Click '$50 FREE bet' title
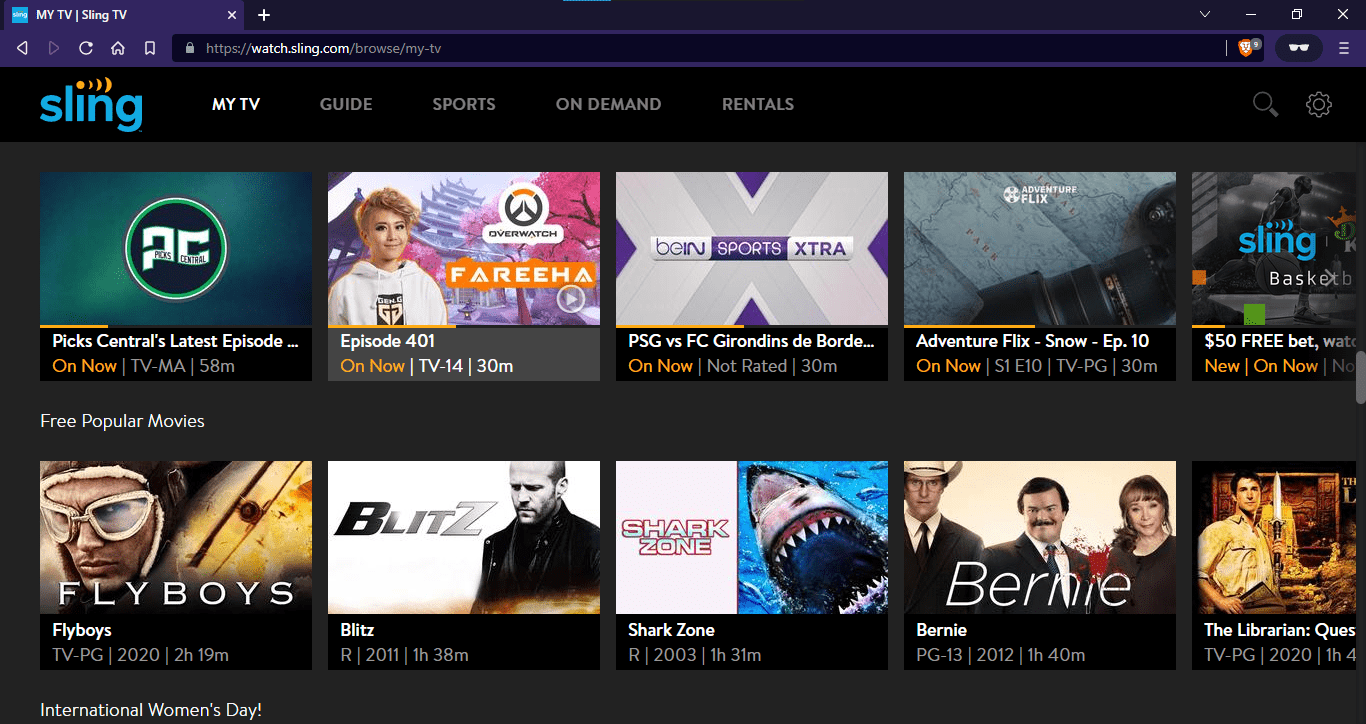The width and height of the screenshot is (1366, 724). [1280, 341]
